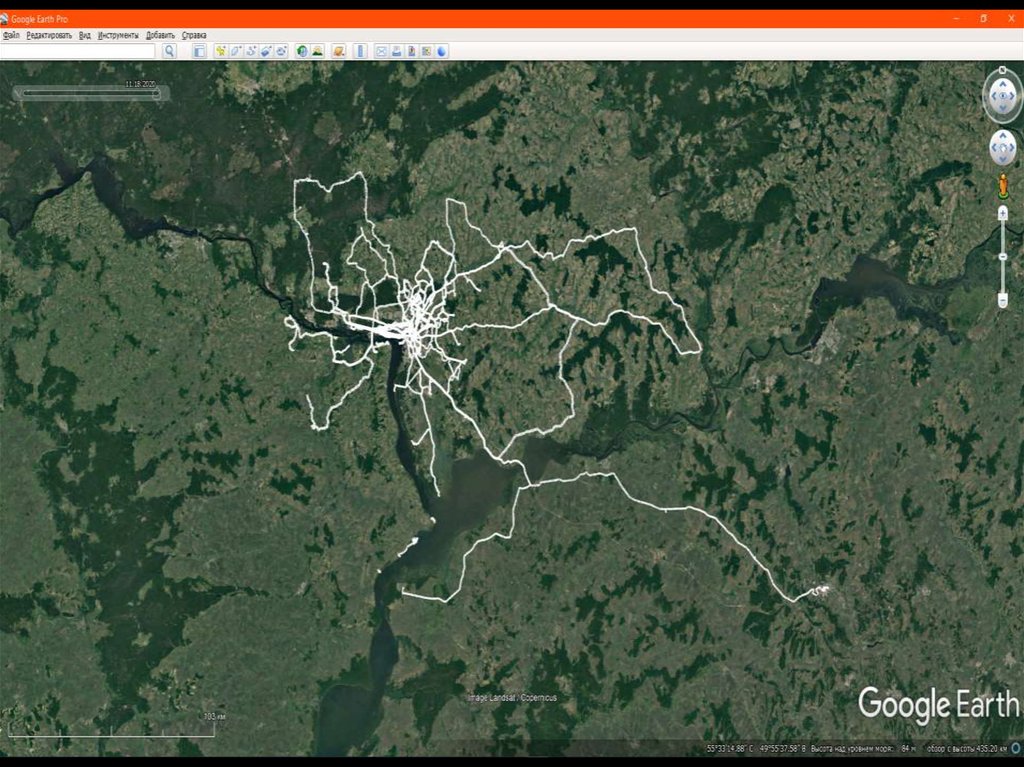
Task: Open the Редактировать menu
Action: pyautogui.click(x=49, y=35)
